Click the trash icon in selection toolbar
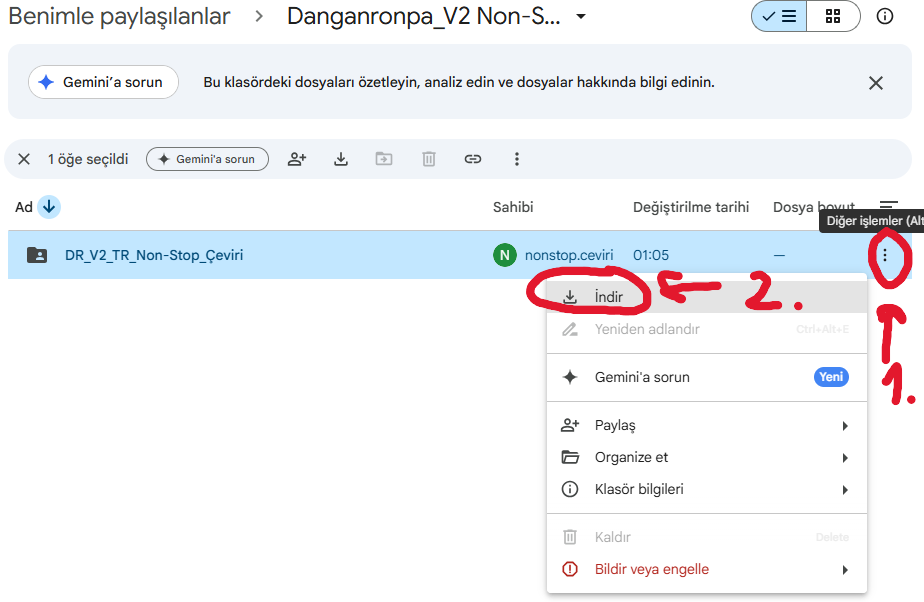The height and width of the screenshot is (602, 924). tap(429, 159)
